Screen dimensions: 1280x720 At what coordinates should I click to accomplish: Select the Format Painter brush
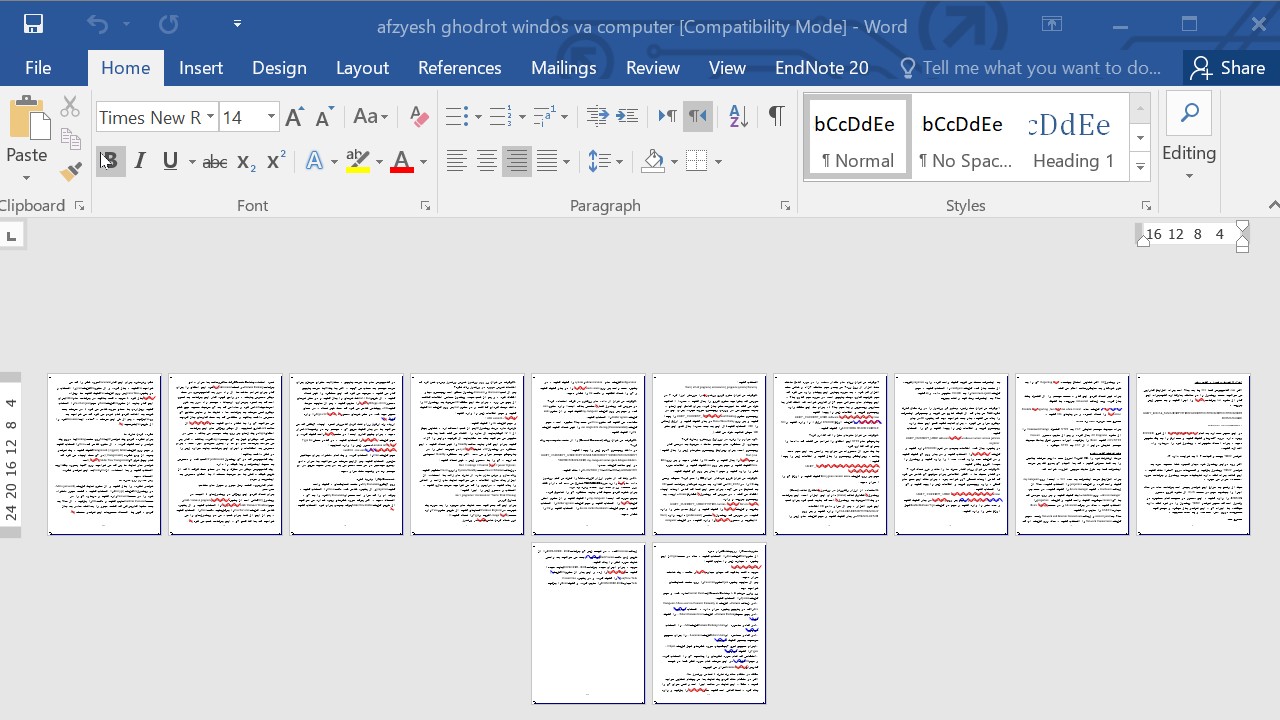coord(70,172)
